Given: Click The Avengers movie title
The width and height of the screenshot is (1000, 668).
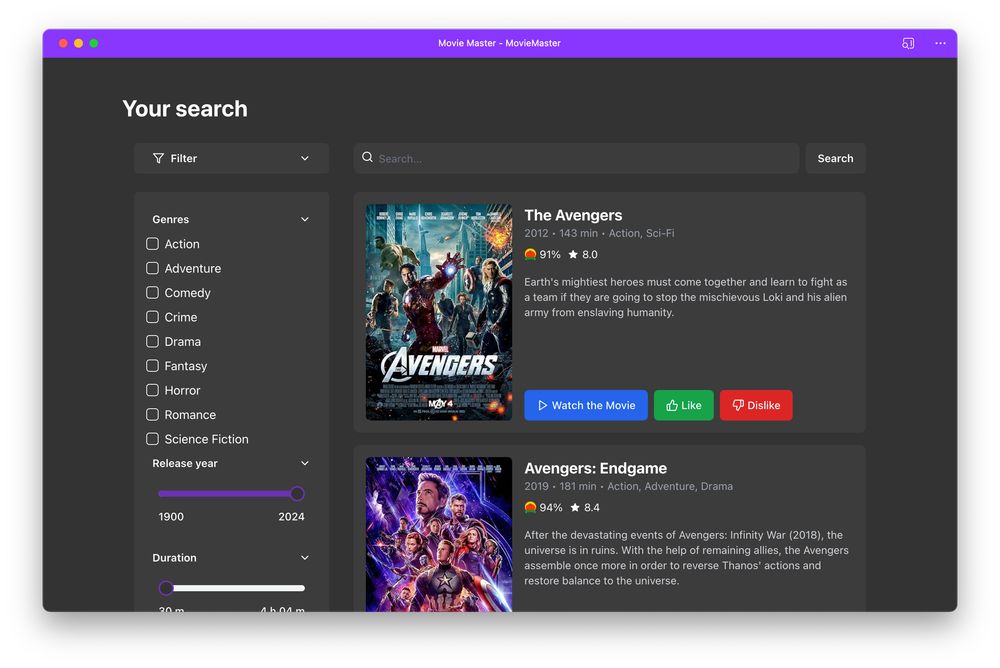Looking at the screenshot, I should (x=573, y=215).
